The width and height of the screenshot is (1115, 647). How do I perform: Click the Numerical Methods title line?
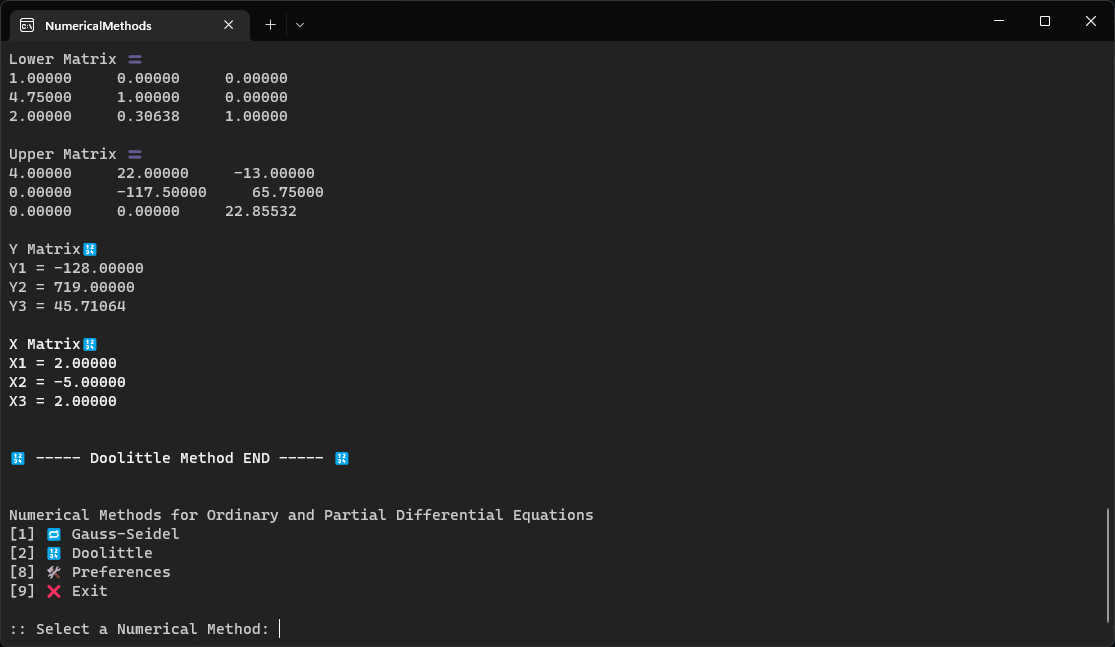click(x=301, y=515)
